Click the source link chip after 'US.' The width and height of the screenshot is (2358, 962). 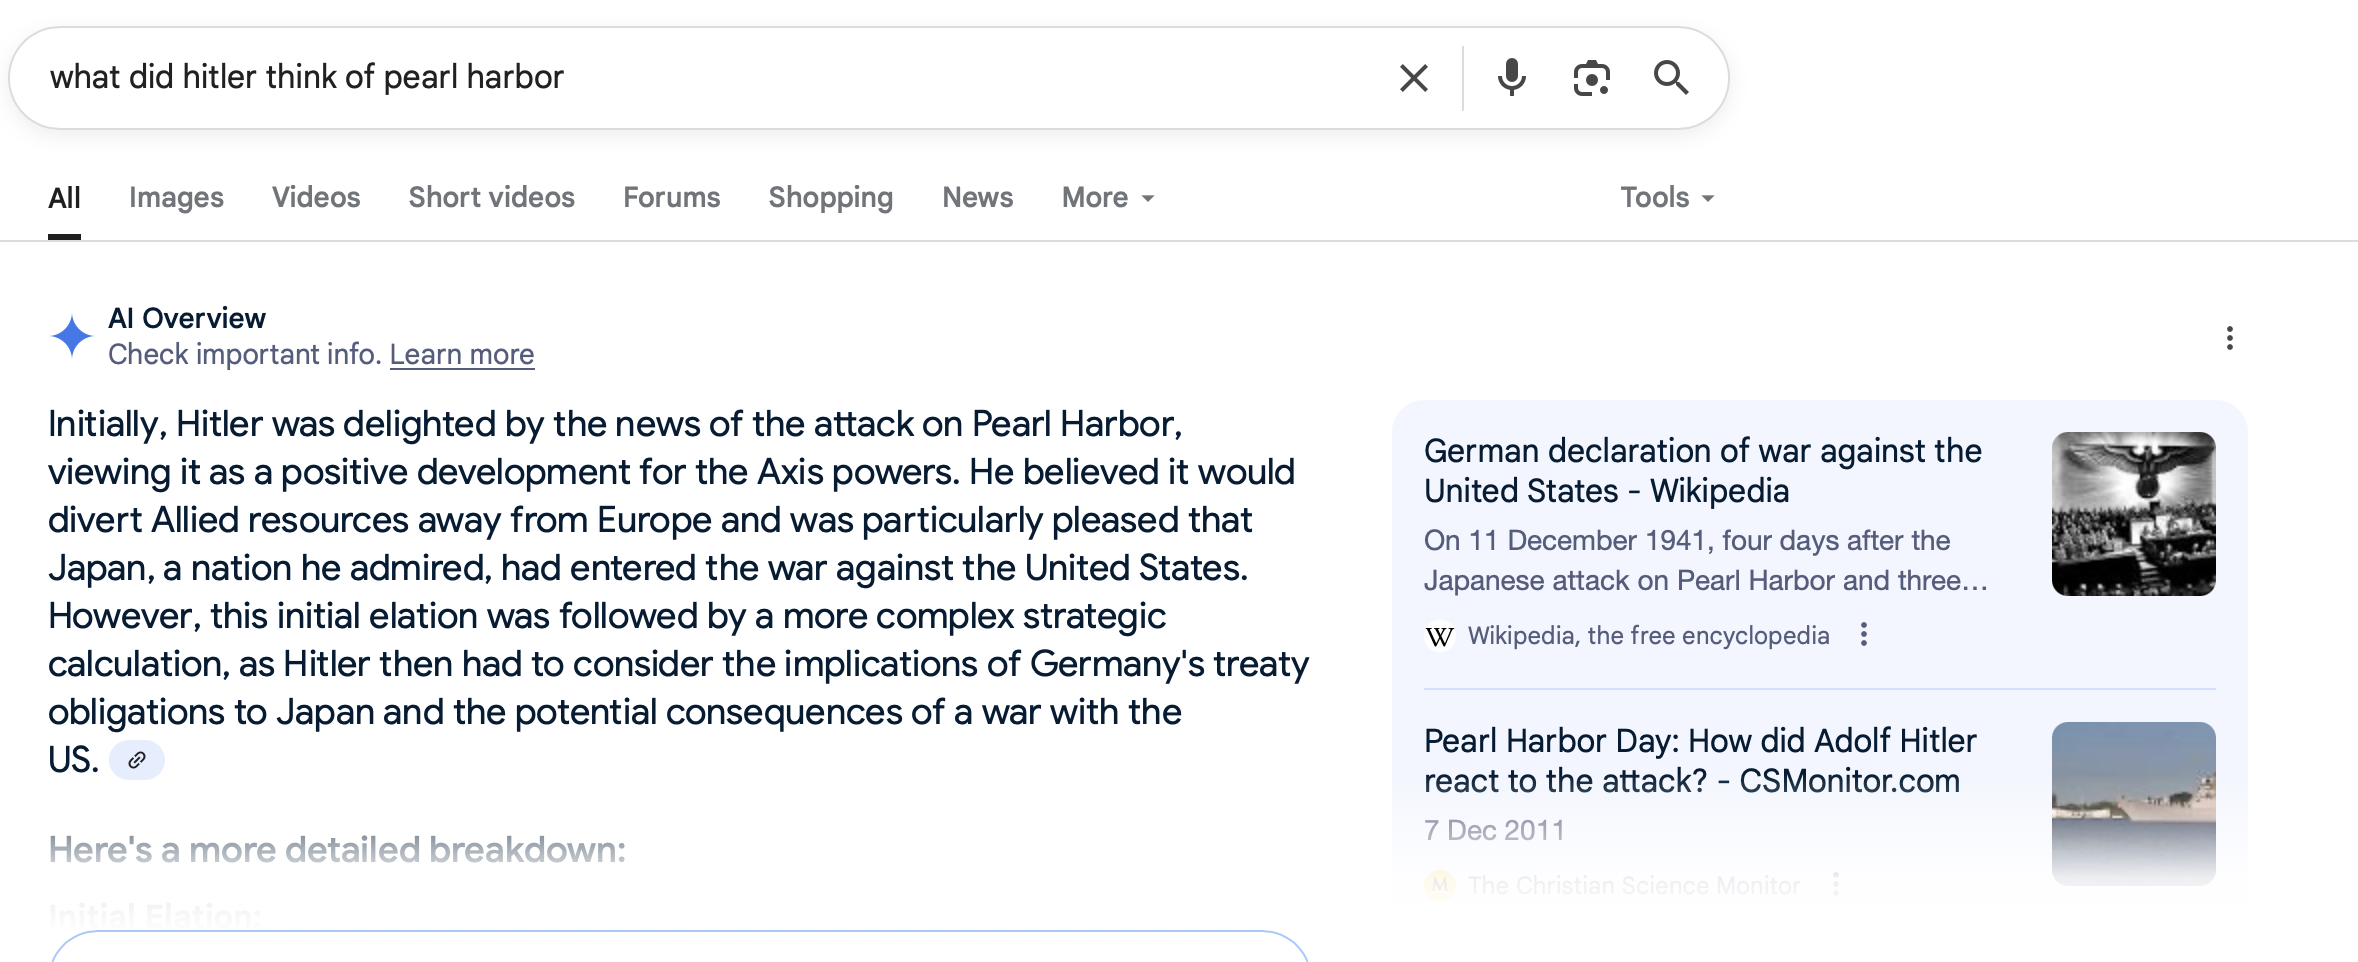(x=137, y=760)
